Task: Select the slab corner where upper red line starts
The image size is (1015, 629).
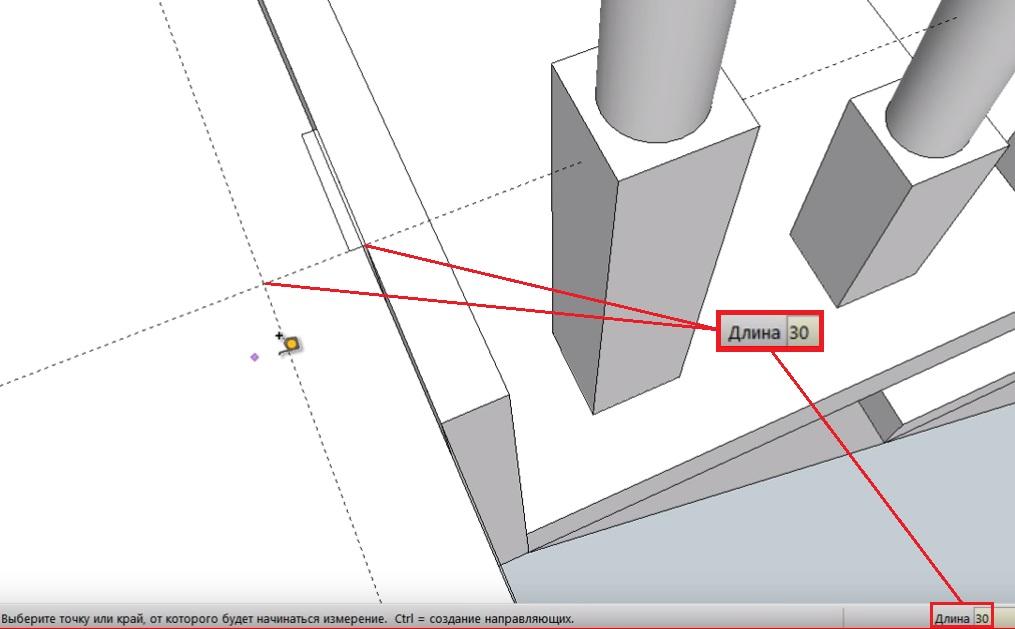Action: pyautogui.click(x=364, y=245)
